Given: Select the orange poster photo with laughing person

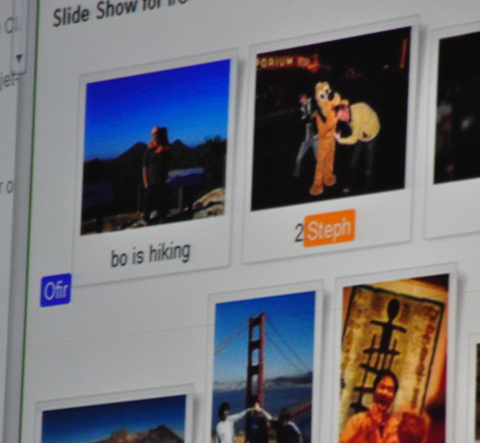Looking at the screenshot, I should 393,359.
